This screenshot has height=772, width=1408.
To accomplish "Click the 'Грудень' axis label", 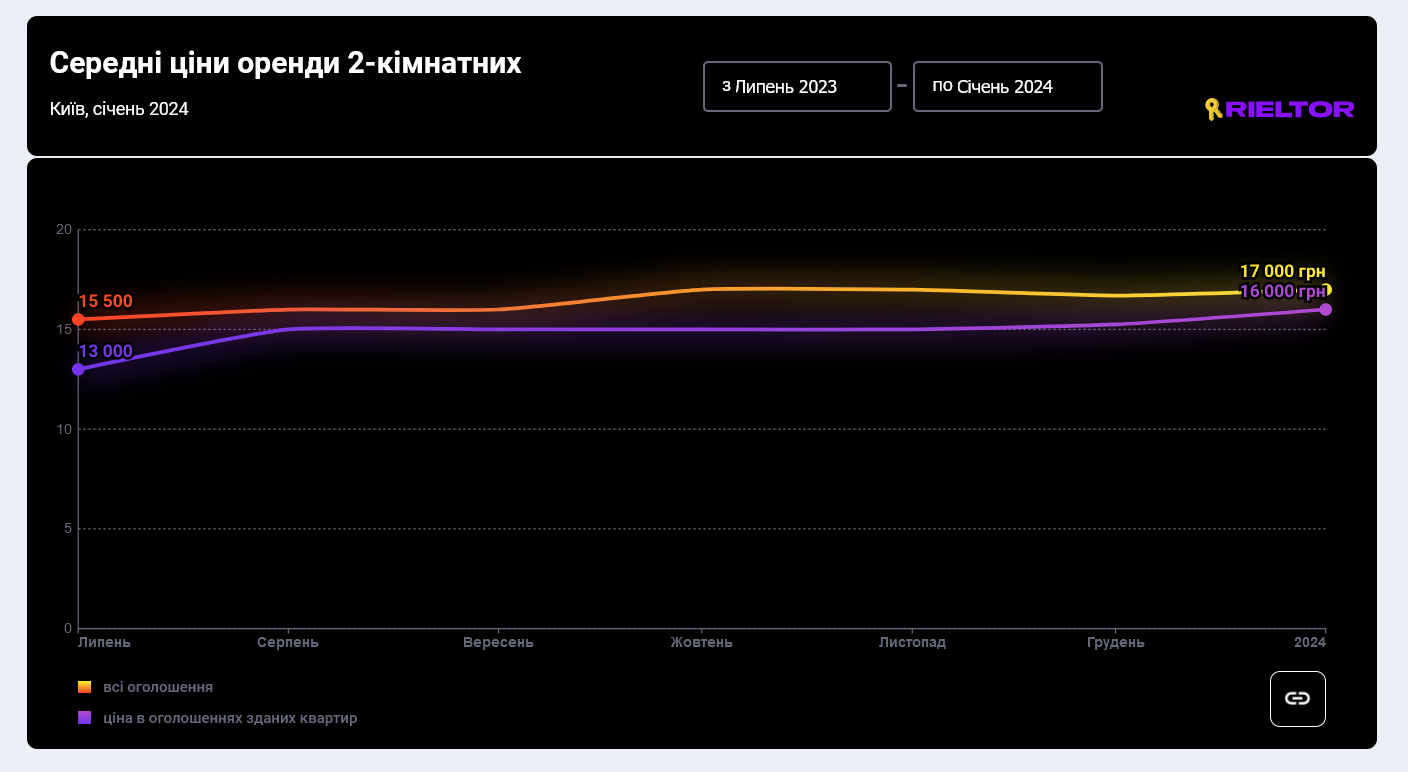I will (1116, 642).
